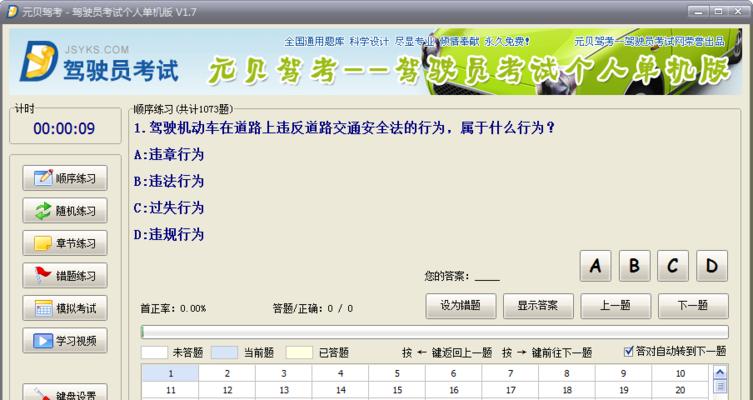Viewport: 753px width, 400px height.
Task: Select question 11 in grid
Action: coord(170,390)
